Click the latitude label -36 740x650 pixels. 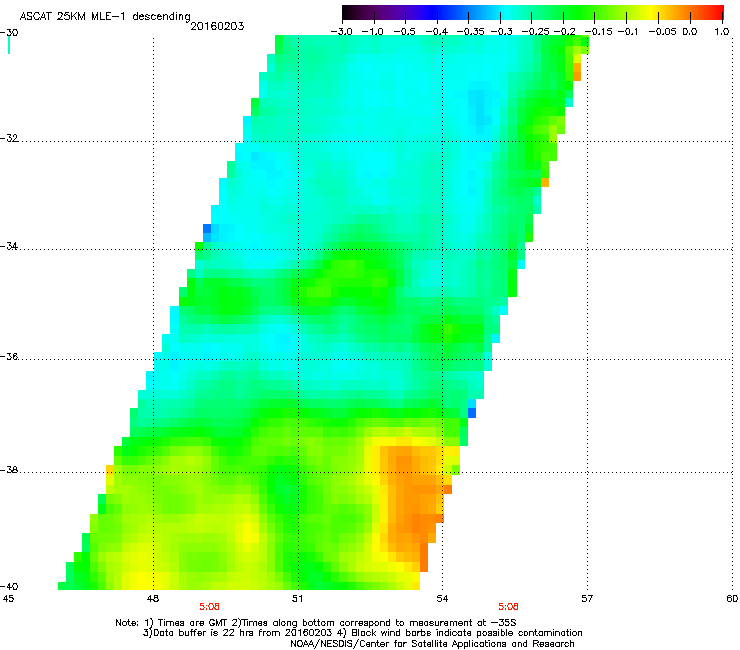tap(9, 356)
